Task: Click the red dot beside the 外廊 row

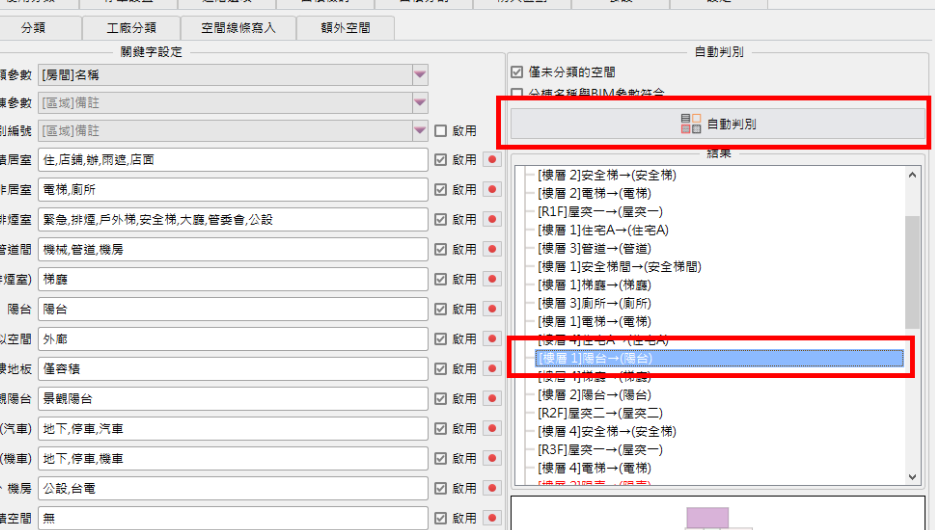Action: point(492,339)
